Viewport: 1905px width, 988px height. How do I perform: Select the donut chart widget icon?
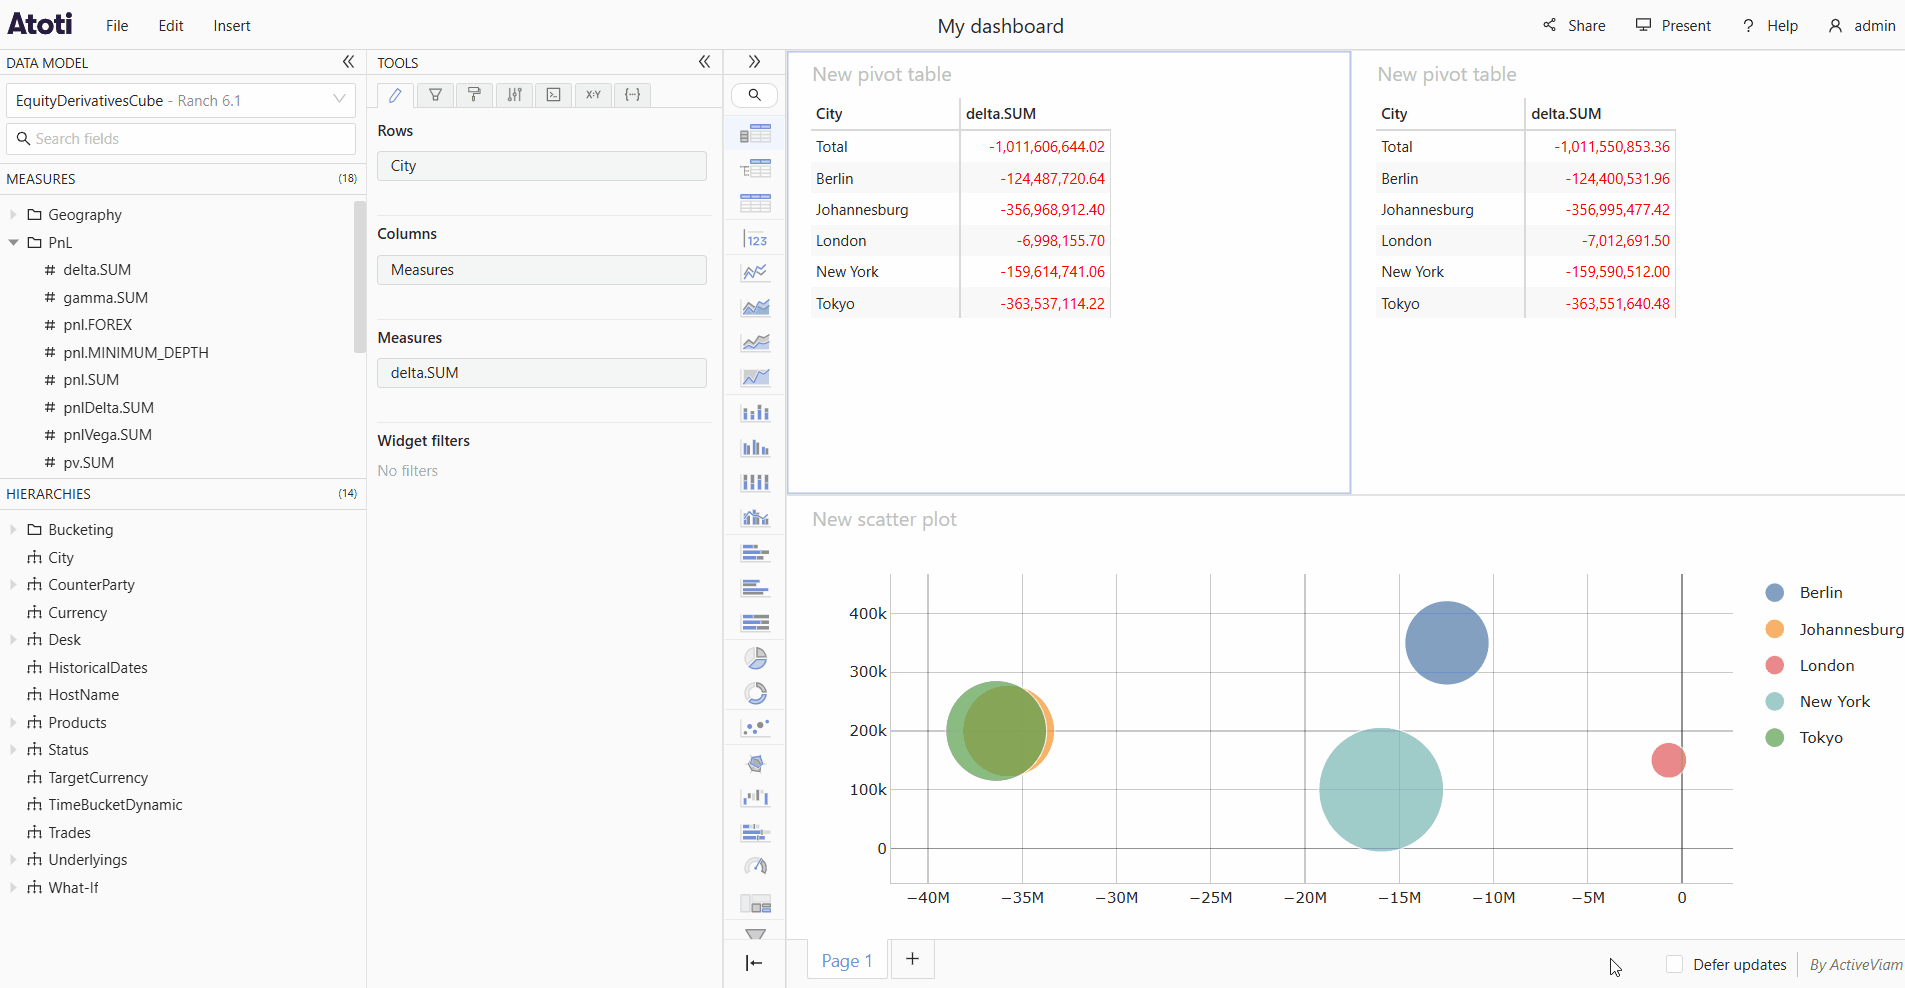[x=756, y=693]
